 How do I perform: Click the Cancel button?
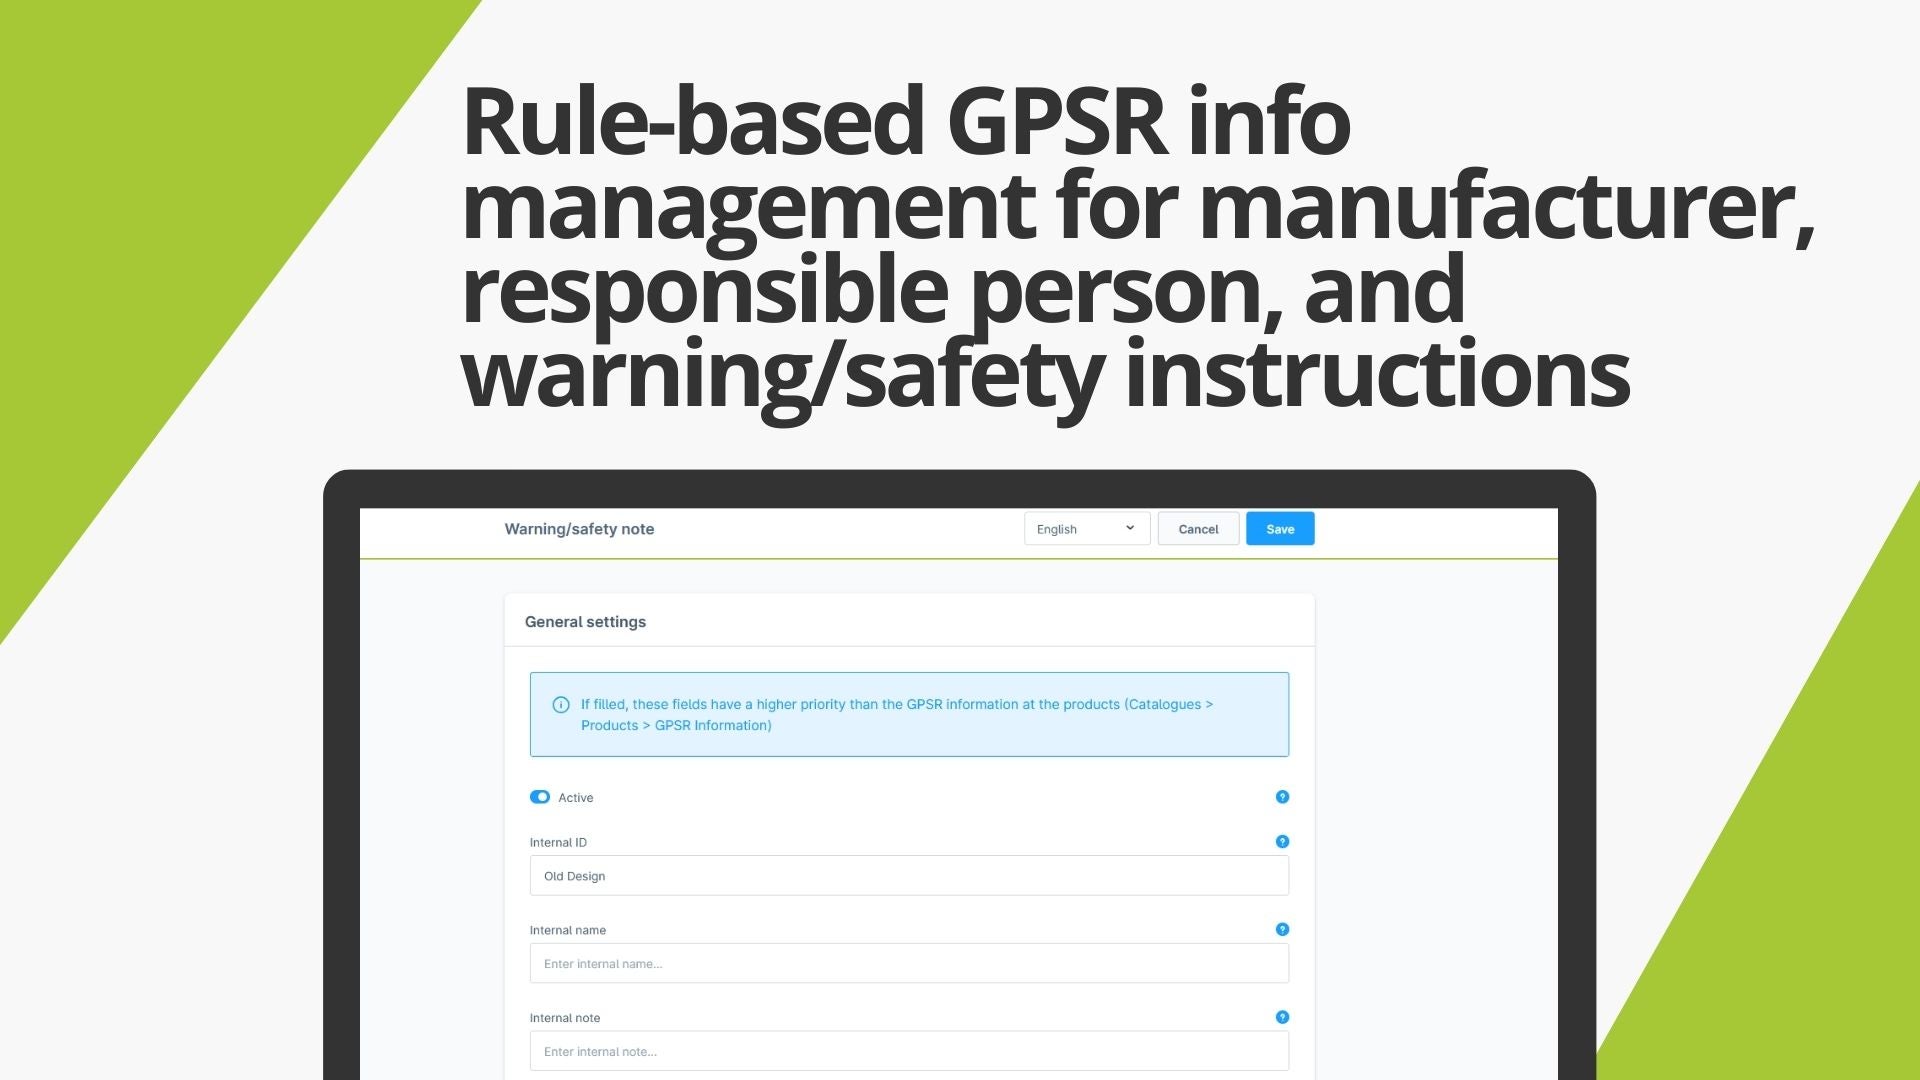point(1198,529)
